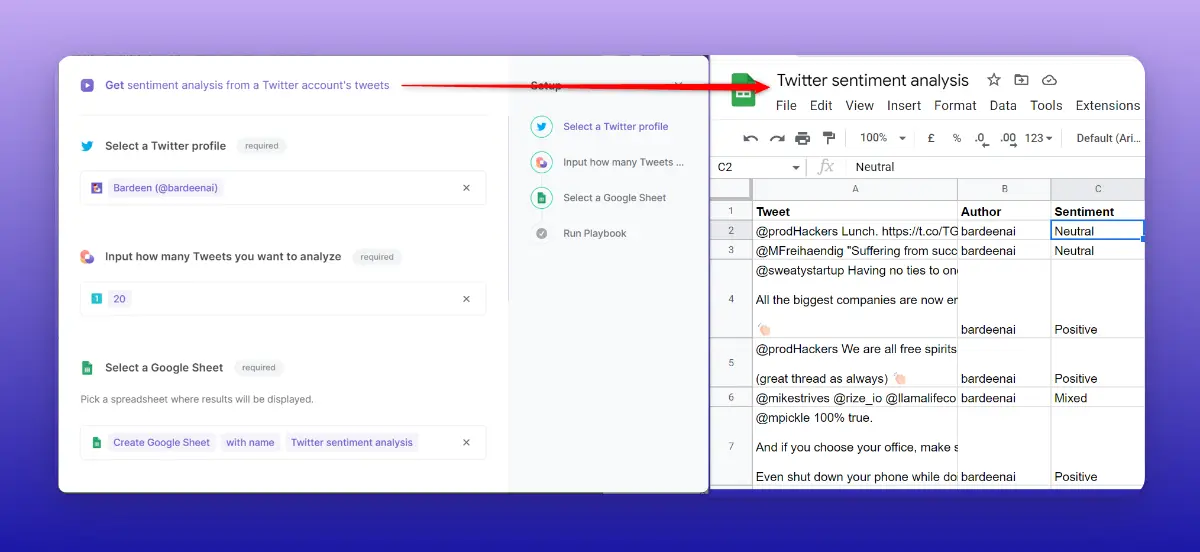Select row 4 header
This screenshot has width=1200, height=552.
click(x=731, y=299)
